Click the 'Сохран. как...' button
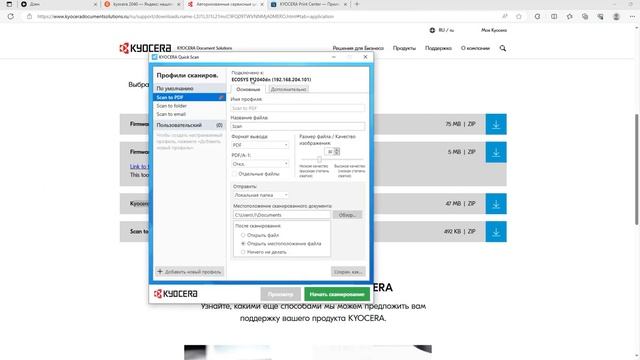This screenshot has height=360, width=640. point(348,271)
